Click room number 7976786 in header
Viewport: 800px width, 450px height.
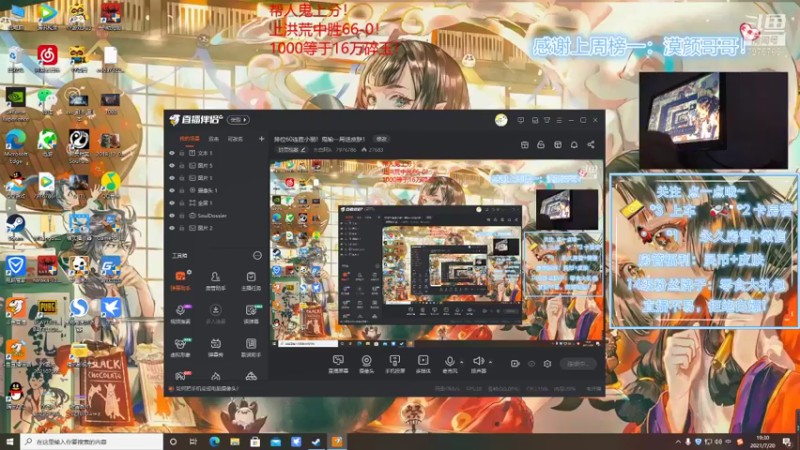coord(346,150)
